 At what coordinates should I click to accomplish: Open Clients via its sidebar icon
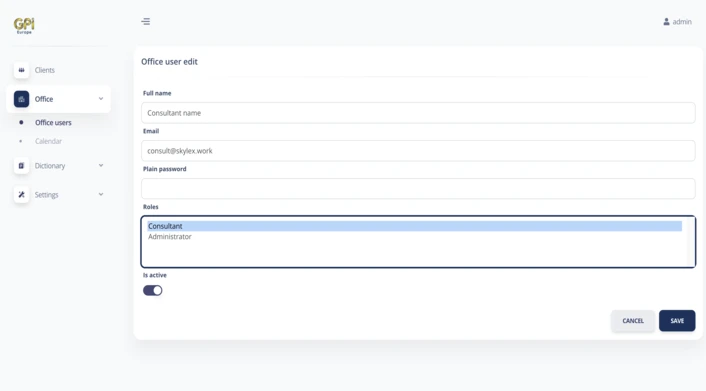(x=21, y=70)
